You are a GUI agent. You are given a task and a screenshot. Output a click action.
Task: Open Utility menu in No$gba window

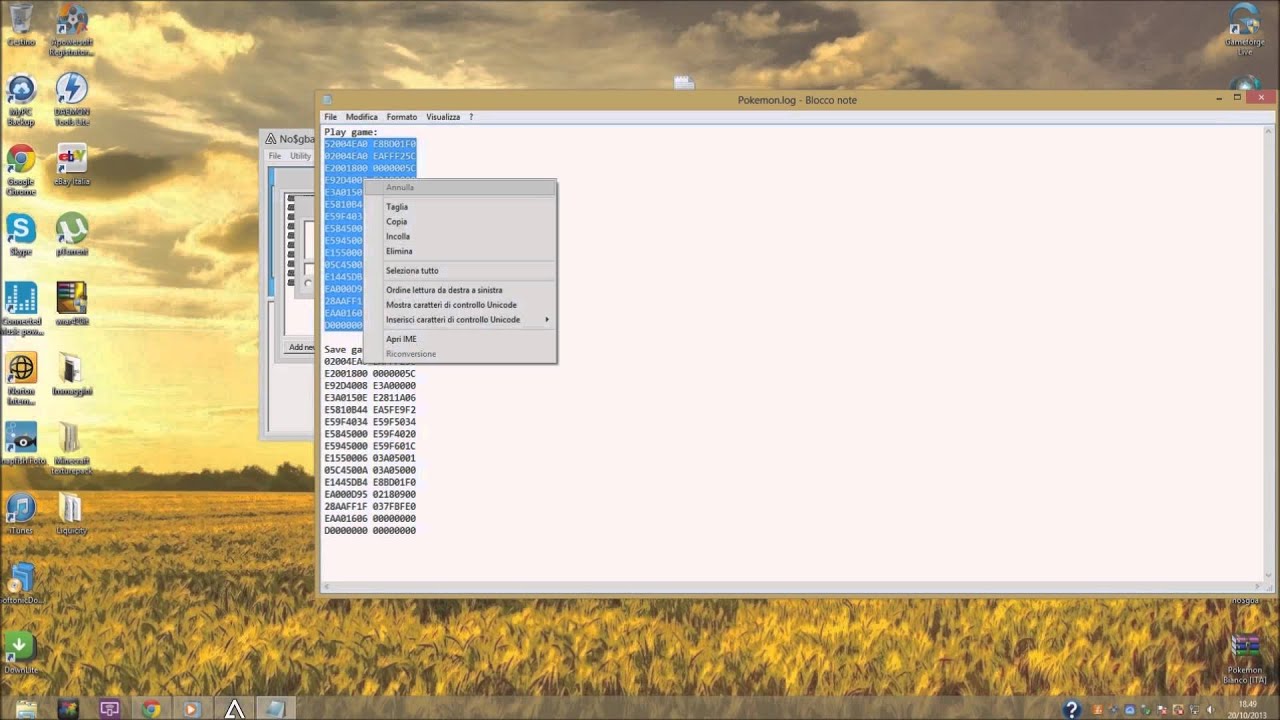(300, 156)
